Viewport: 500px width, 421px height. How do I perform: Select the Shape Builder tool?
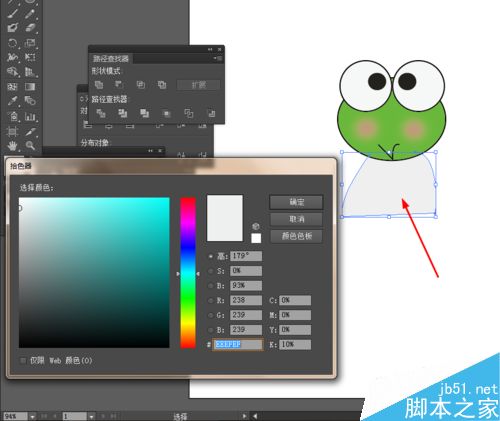(13, 72)
